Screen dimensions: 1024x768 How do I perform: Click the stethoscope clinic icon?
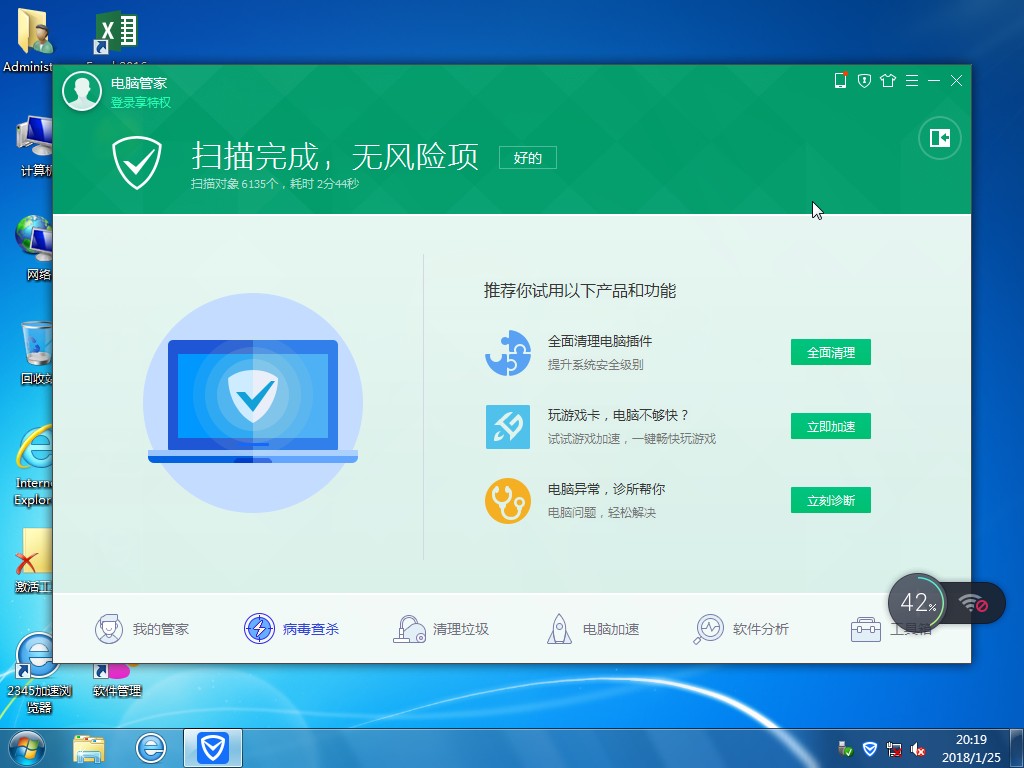[507, 500]
